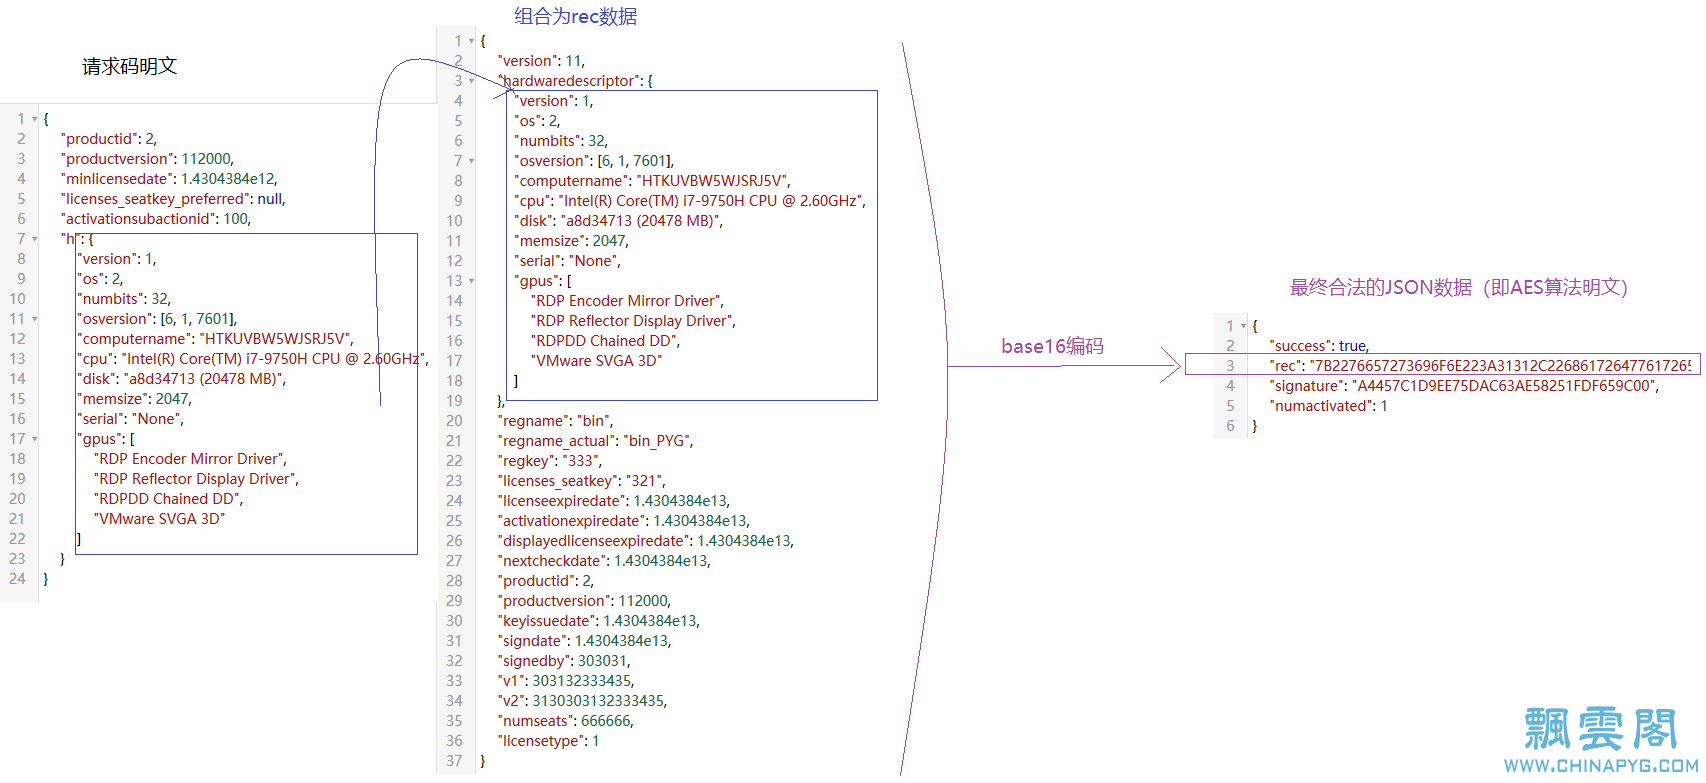The image size is (1706, 783).
Task: Select "RDP Reflector Display Driver" in middle panel
Action: pyautogui.click(x=633, y=321)
